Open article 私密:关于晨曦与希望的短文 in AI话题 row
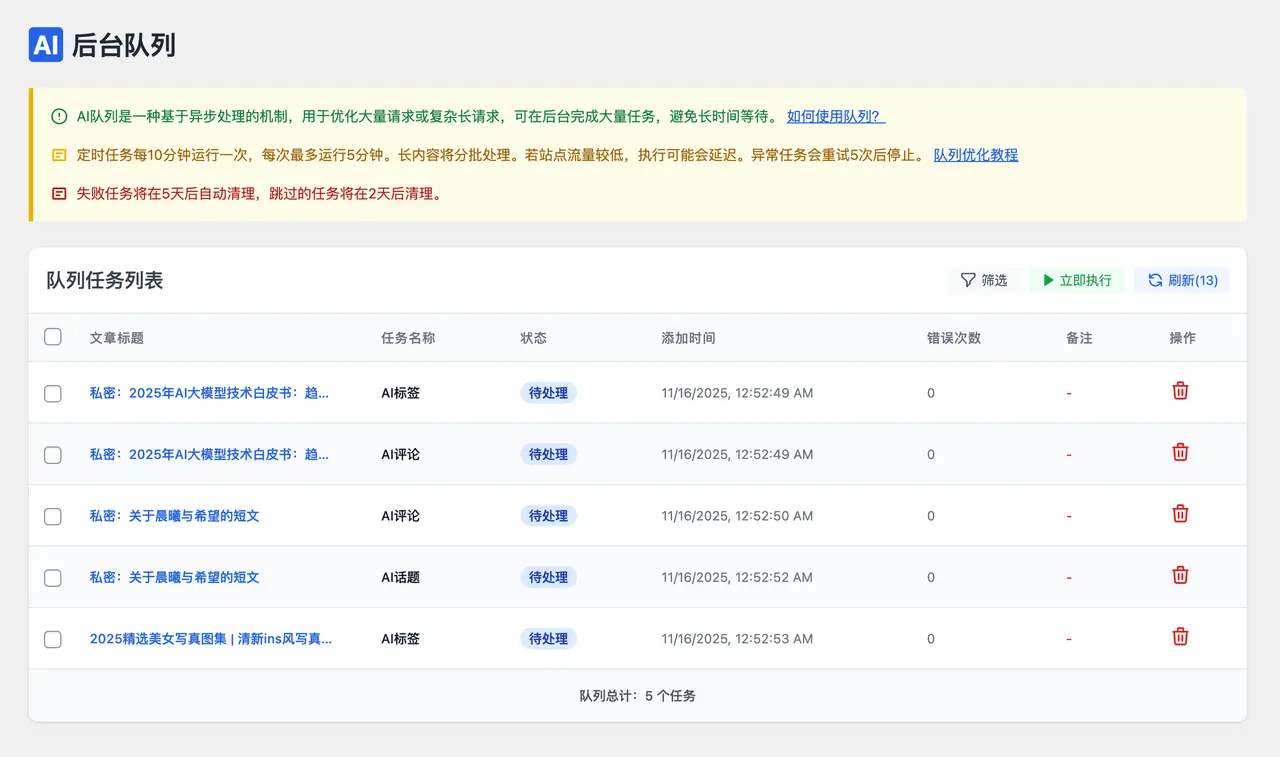The width and height of the screenshot is (1280, 757). point(174,578)
